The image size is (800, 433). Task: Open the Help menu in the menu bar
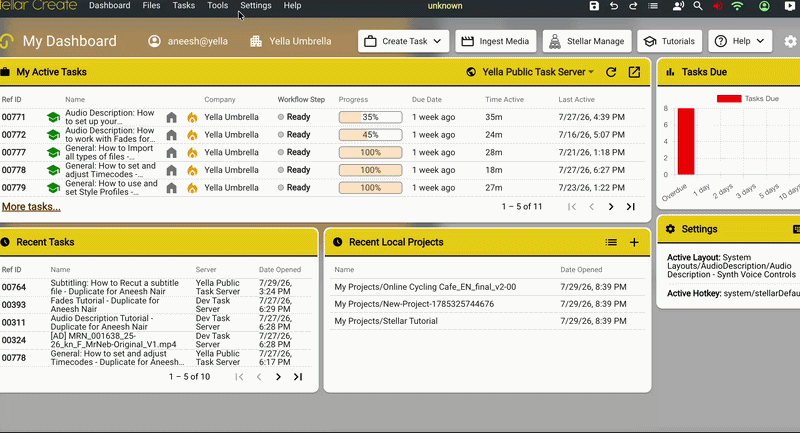coord(292,6)
